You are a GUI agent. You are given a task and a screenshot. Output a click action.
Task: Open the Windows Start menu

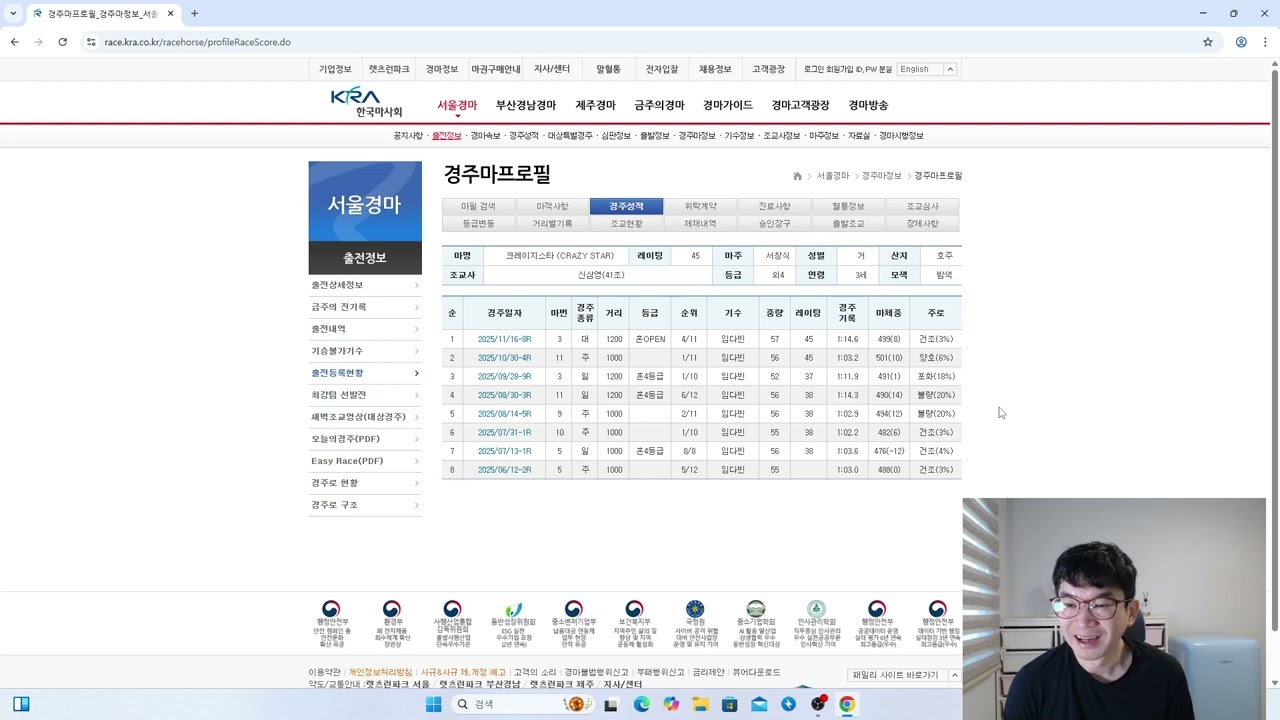433,704
